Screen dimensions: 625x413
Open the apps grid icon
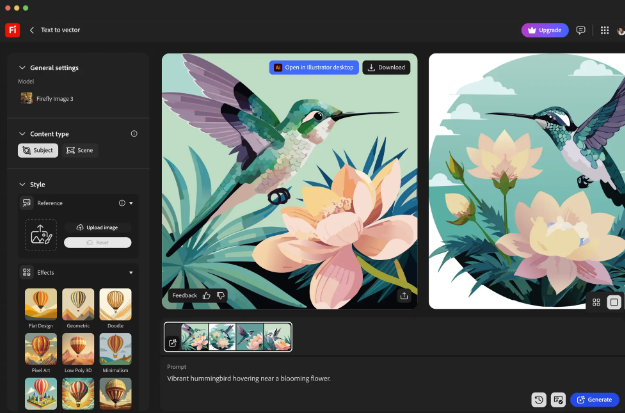click(x=605, y=30)
